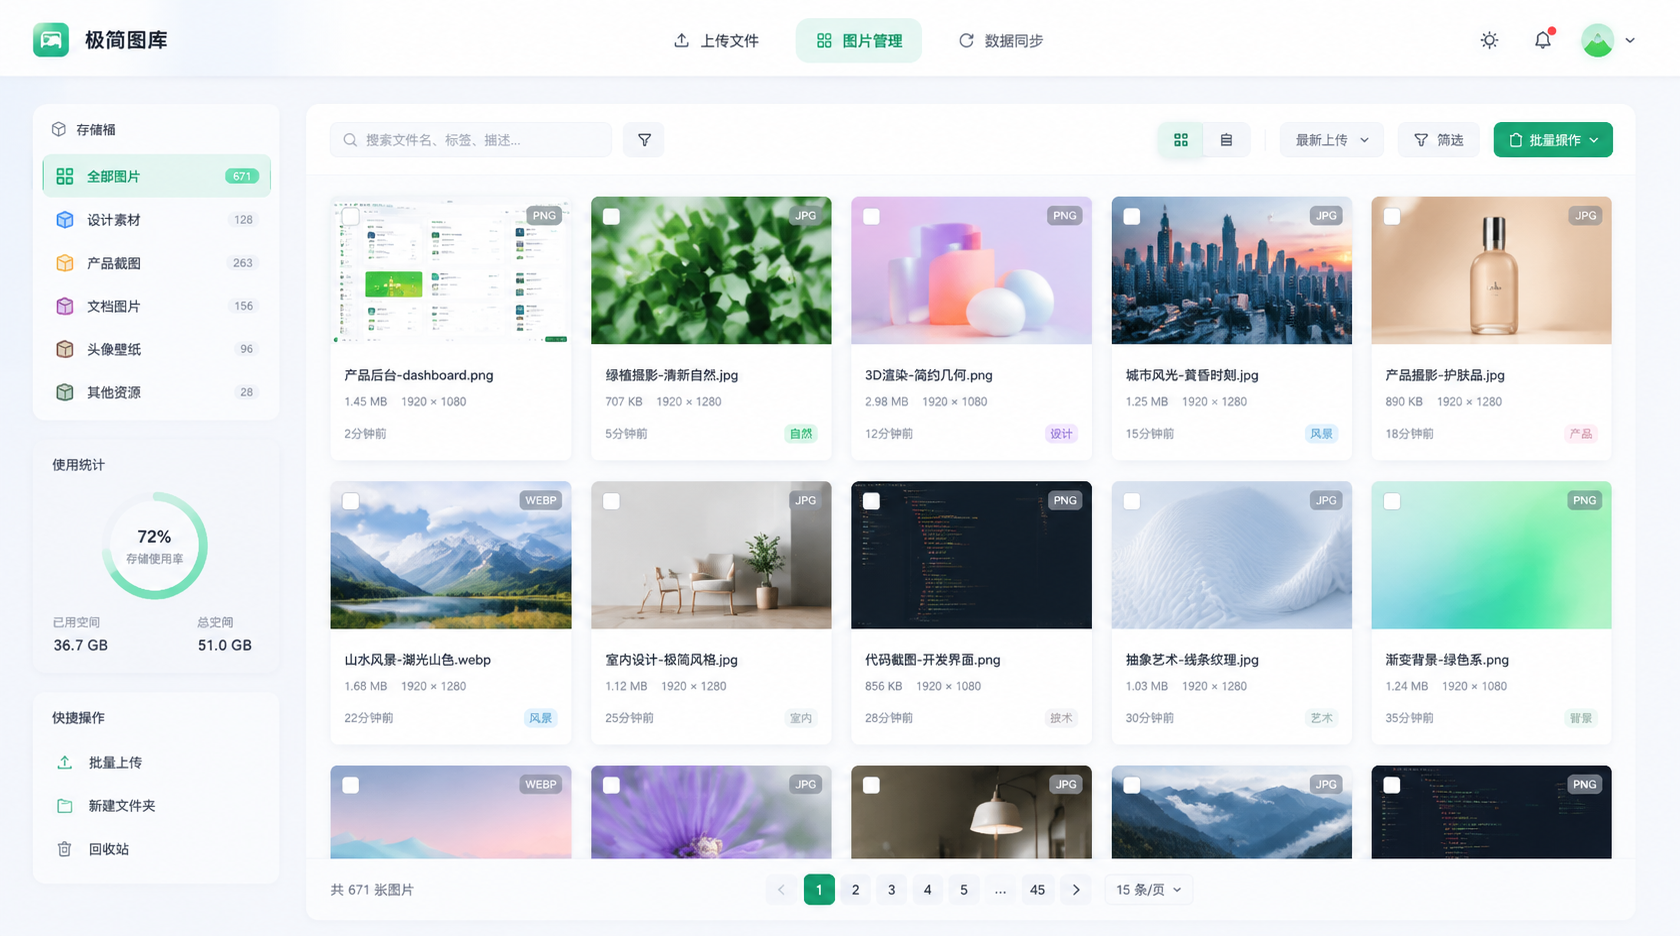Toggle the light/dark theme sun icon
This screenshot has width=1680, height=936.
[x=1489, y=40]
